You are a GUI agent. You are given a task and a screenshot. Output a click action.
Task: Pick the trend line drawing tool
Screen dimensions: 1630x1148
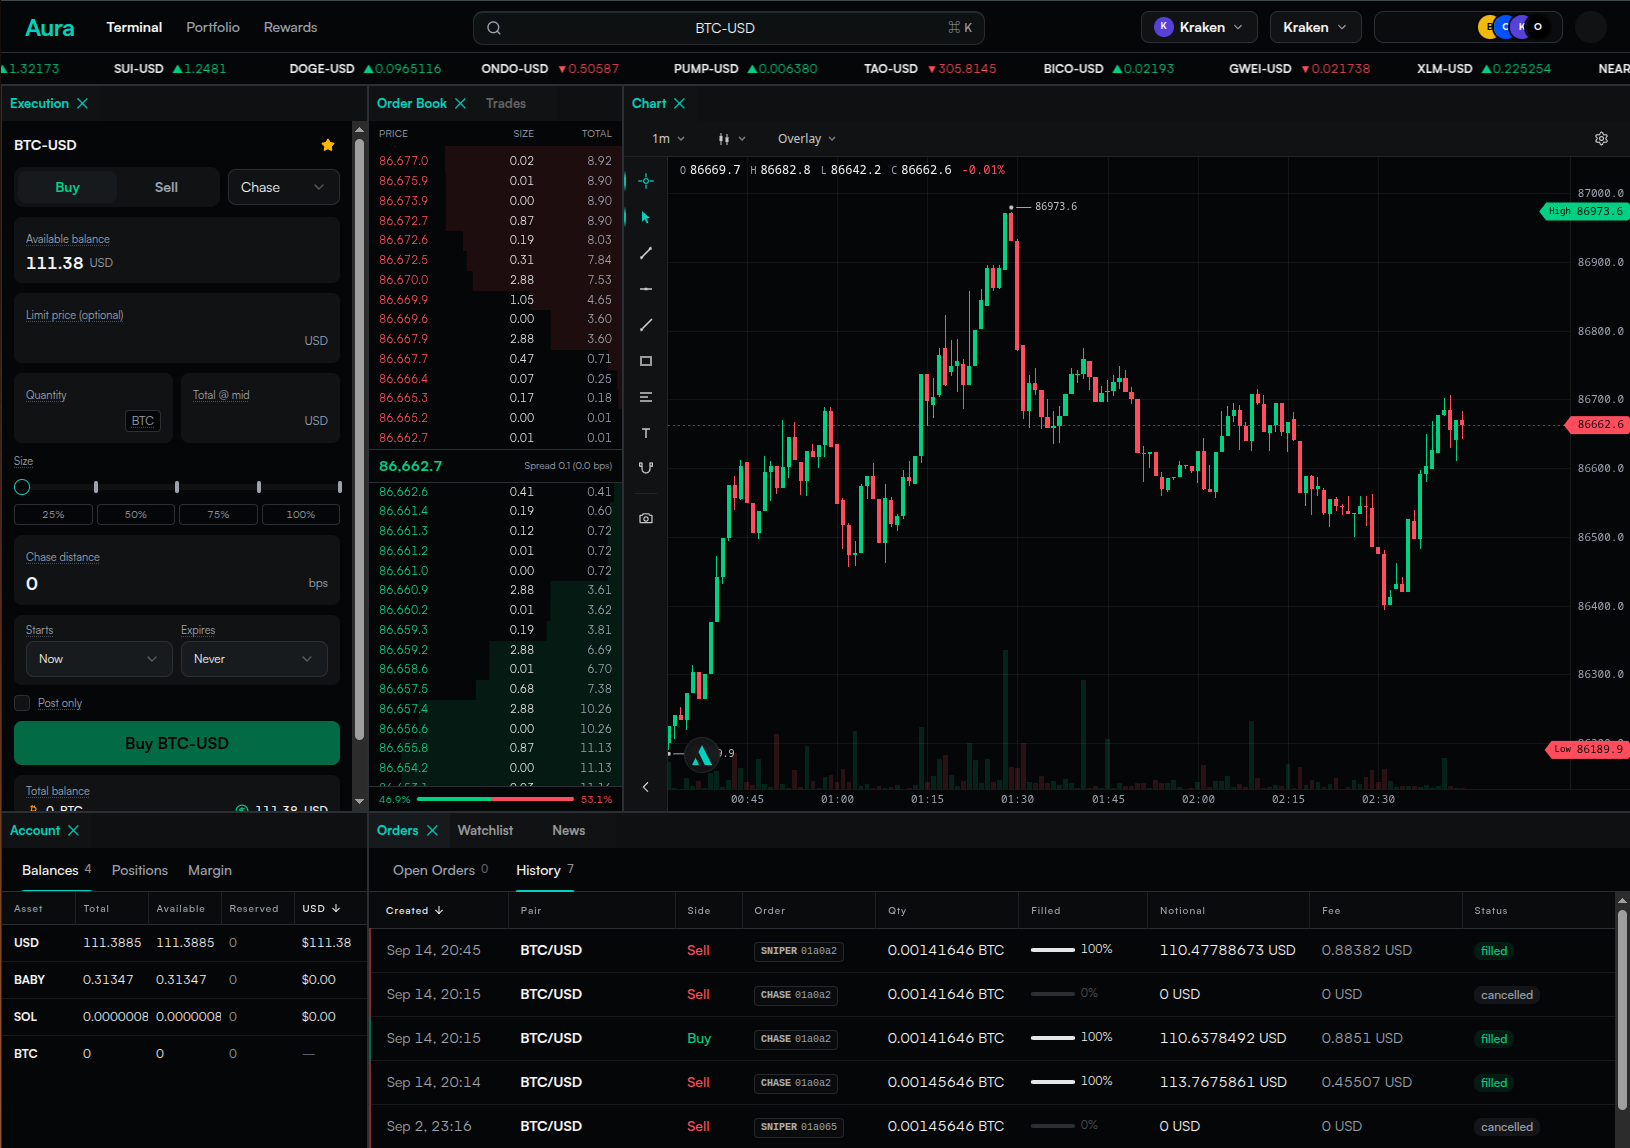point(646,253)
